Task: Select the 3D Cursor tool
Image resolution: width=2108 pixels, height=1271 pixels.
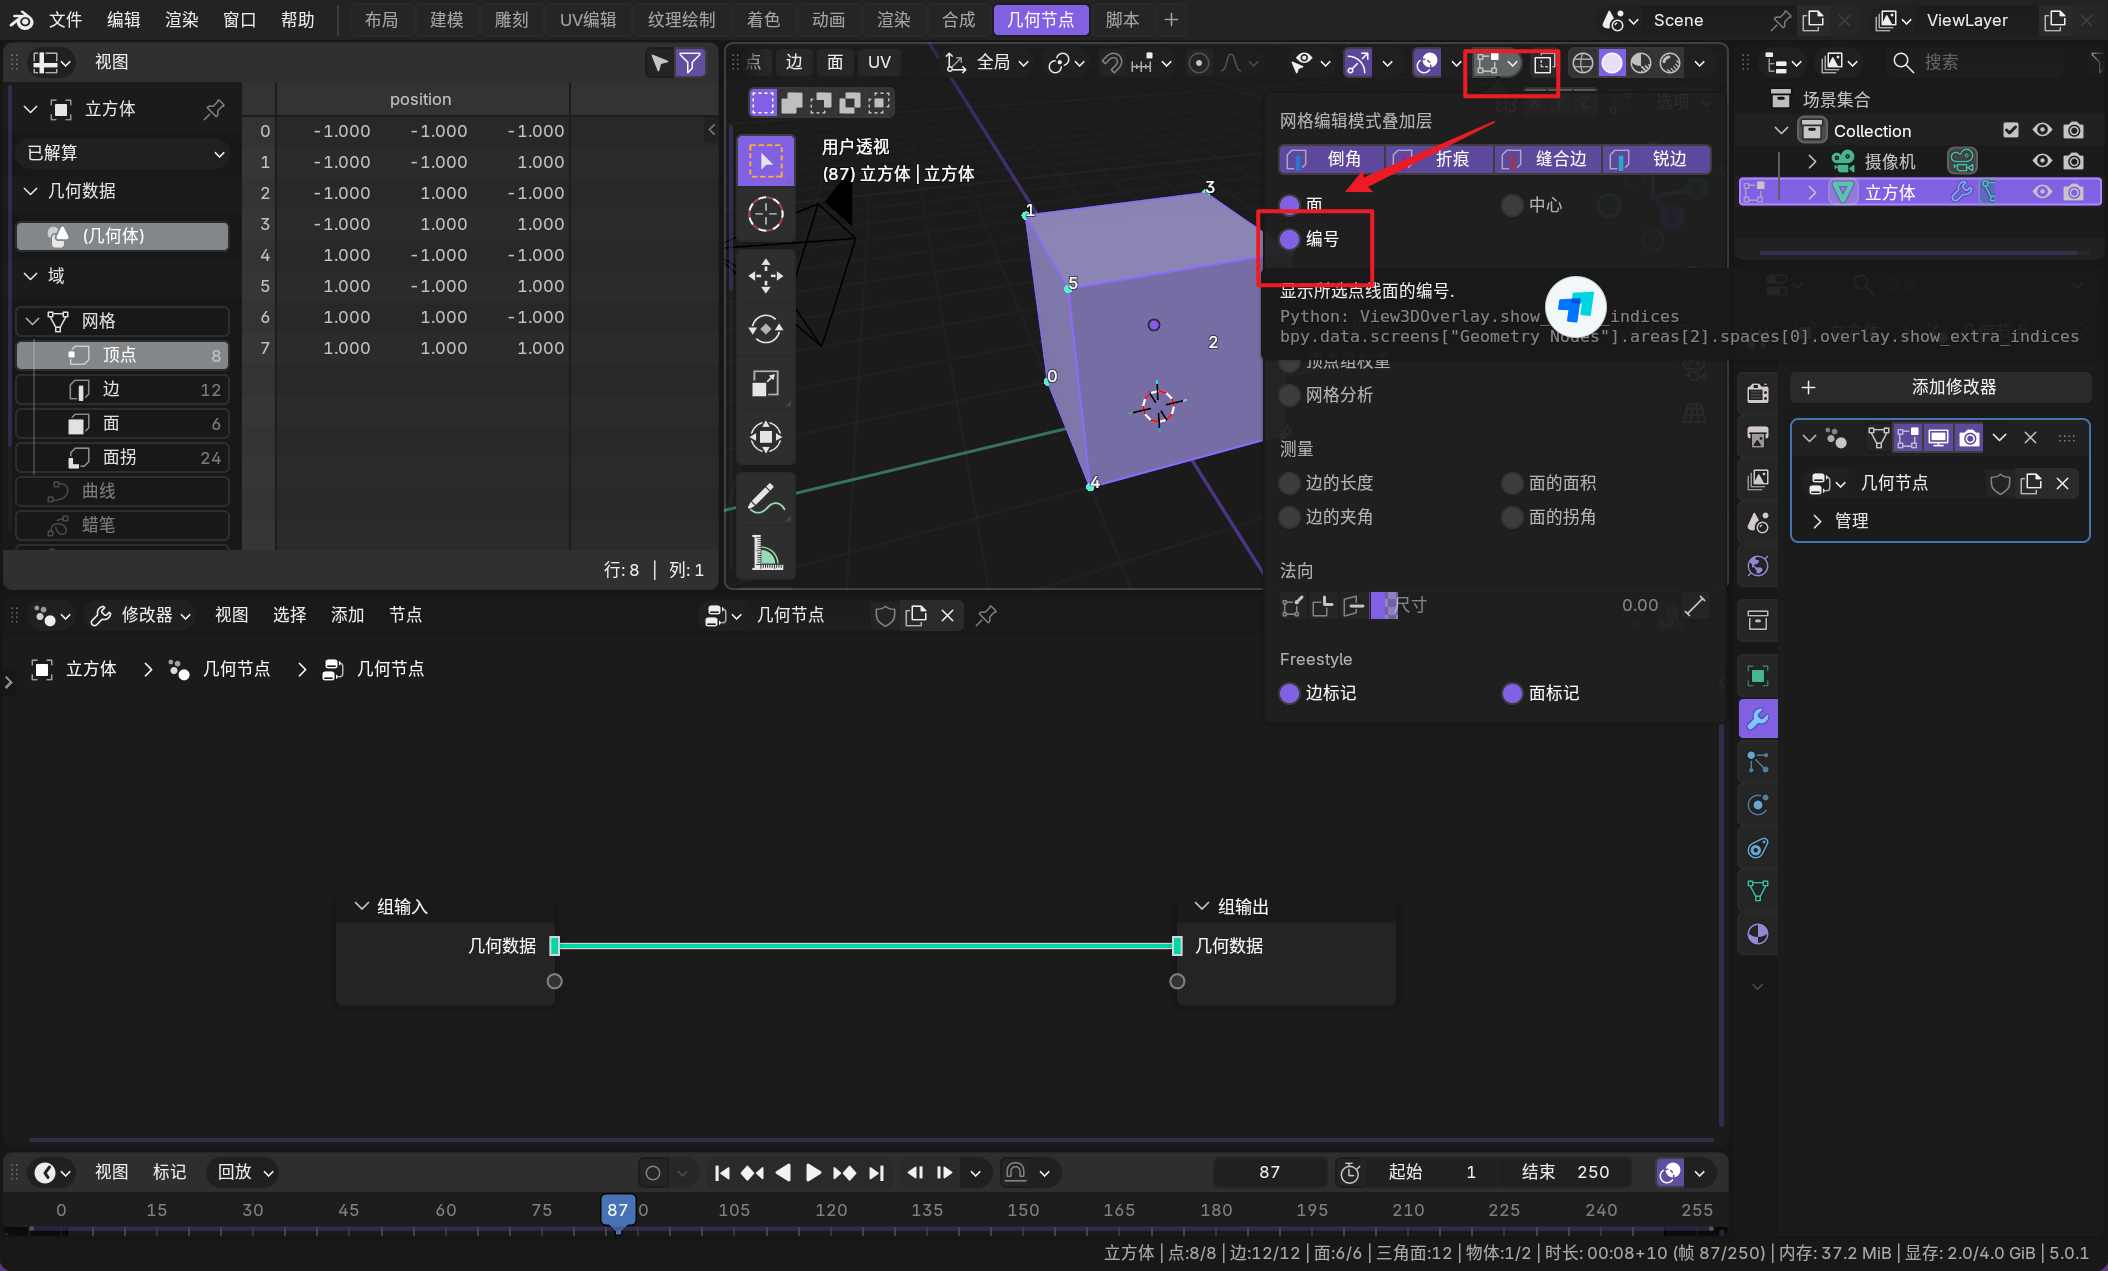Action: pyautogui.click(x=766, y=214)
